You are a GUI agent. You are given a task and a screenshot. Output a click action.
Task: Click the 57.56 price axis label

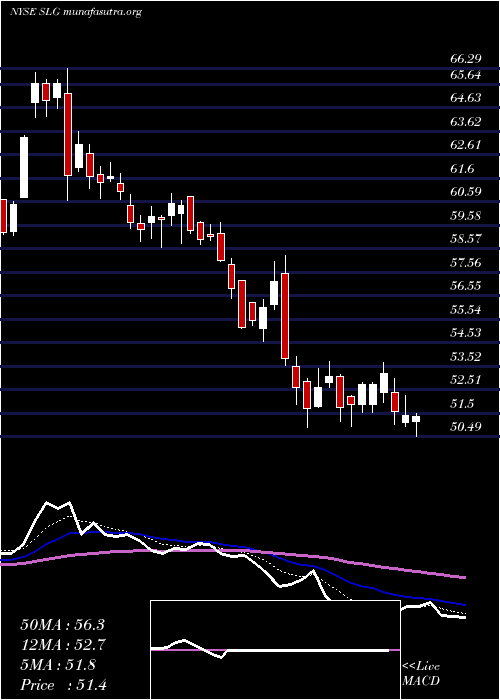pos(465,262)
